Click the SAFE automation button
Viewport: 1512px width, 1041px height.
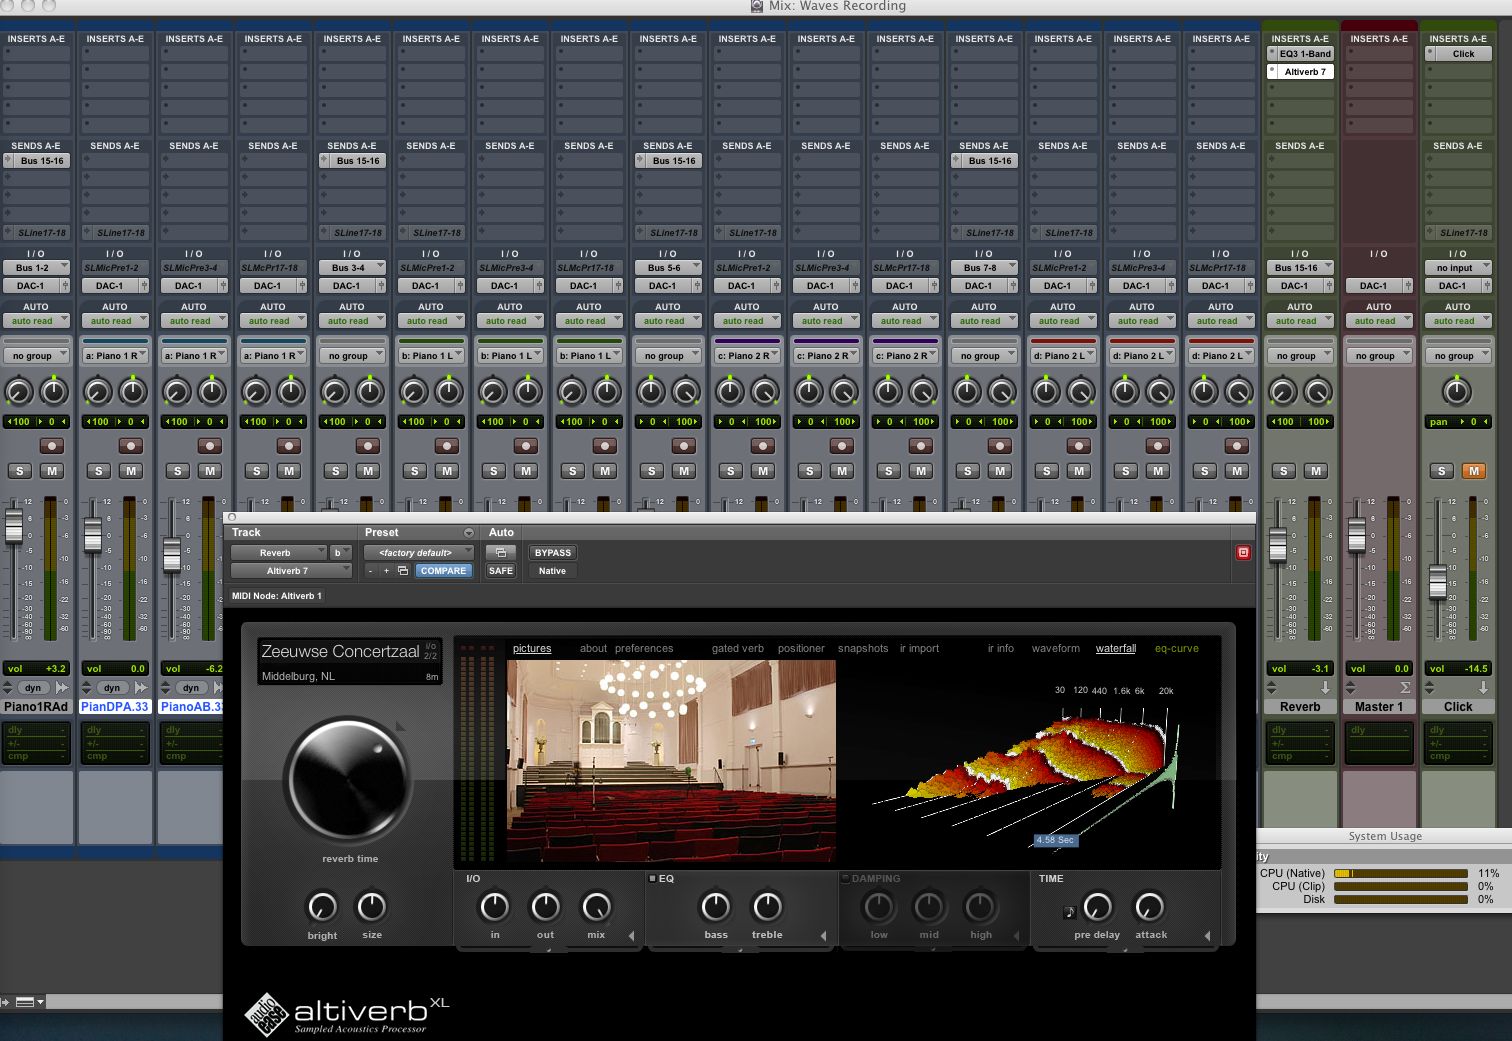[x=500, y=571]
